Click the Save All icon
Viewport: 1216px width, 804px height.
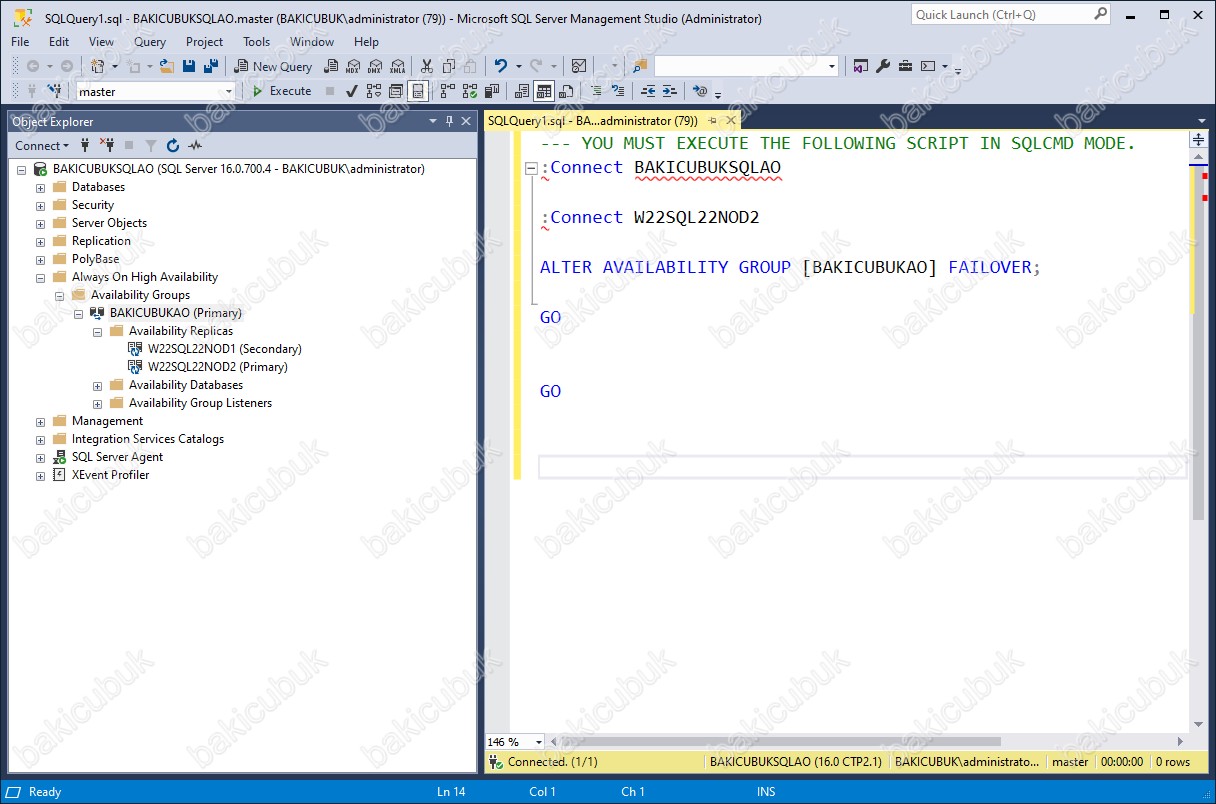(x=211, y=66)
